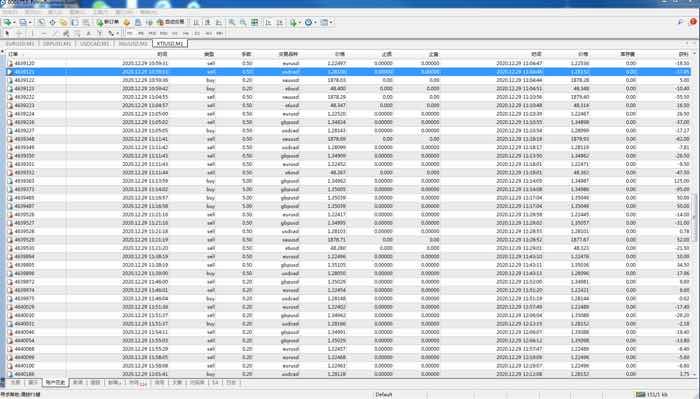
Task: Click the zoom in magnifier icon
Action: coord(232,22)
